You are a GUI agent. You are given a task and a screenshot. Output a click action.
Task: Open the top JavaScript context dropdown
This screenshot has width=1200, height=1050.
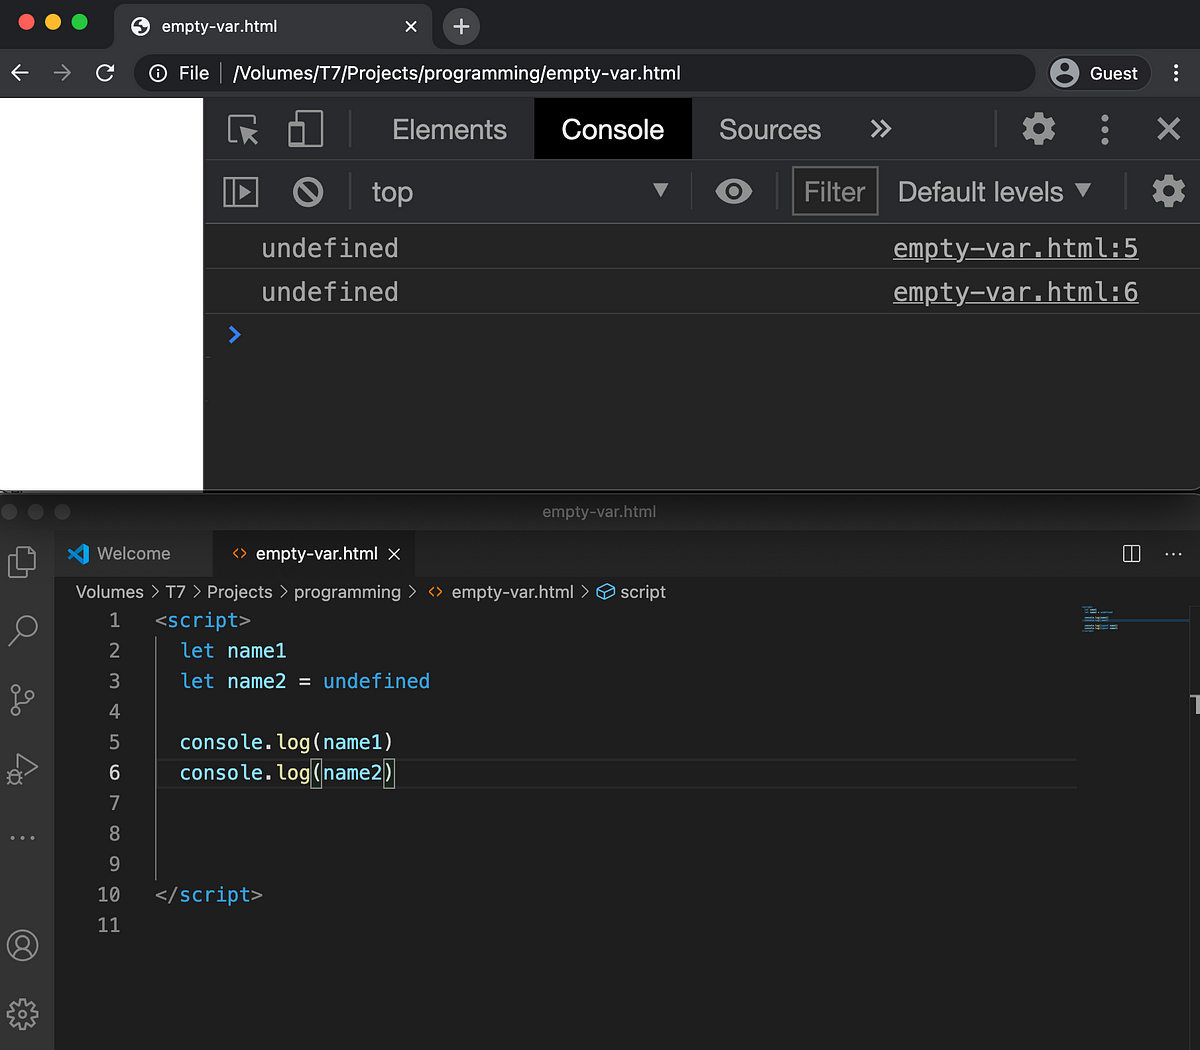(x=520, y=191)
